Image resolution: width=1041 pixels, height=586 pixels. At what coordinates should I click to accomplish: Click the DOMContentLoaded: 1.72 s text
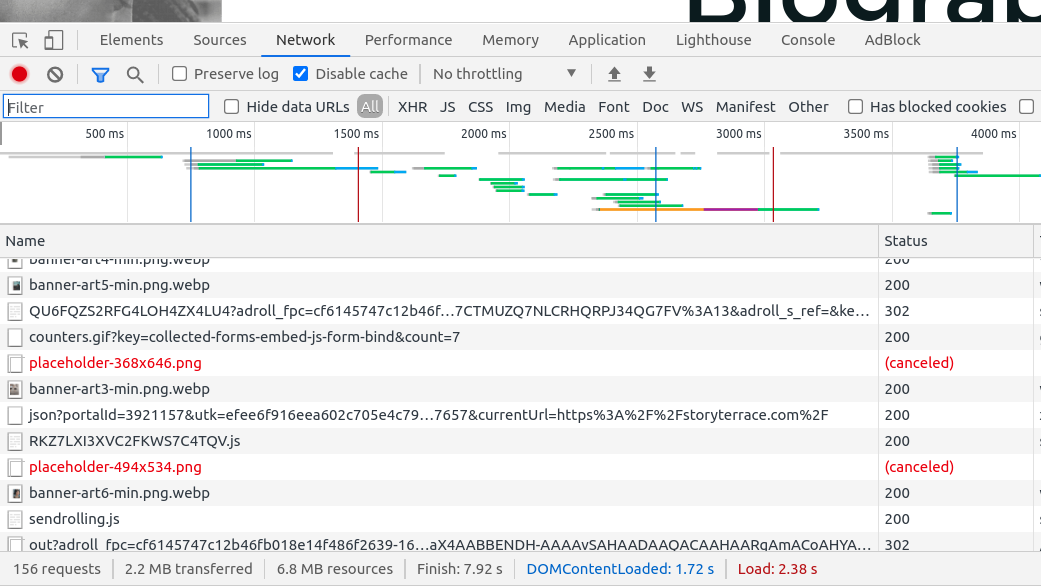620,569
